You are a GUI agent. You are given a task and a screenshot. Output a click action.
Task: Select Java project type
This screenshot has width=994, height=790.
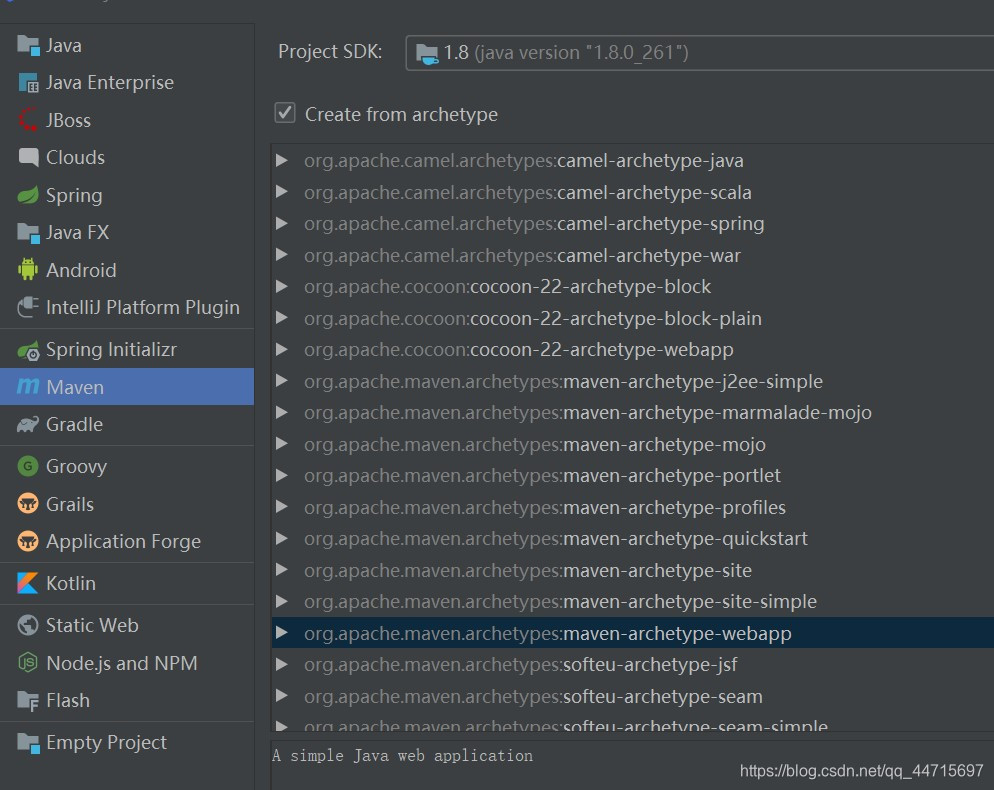pos(63,46)
